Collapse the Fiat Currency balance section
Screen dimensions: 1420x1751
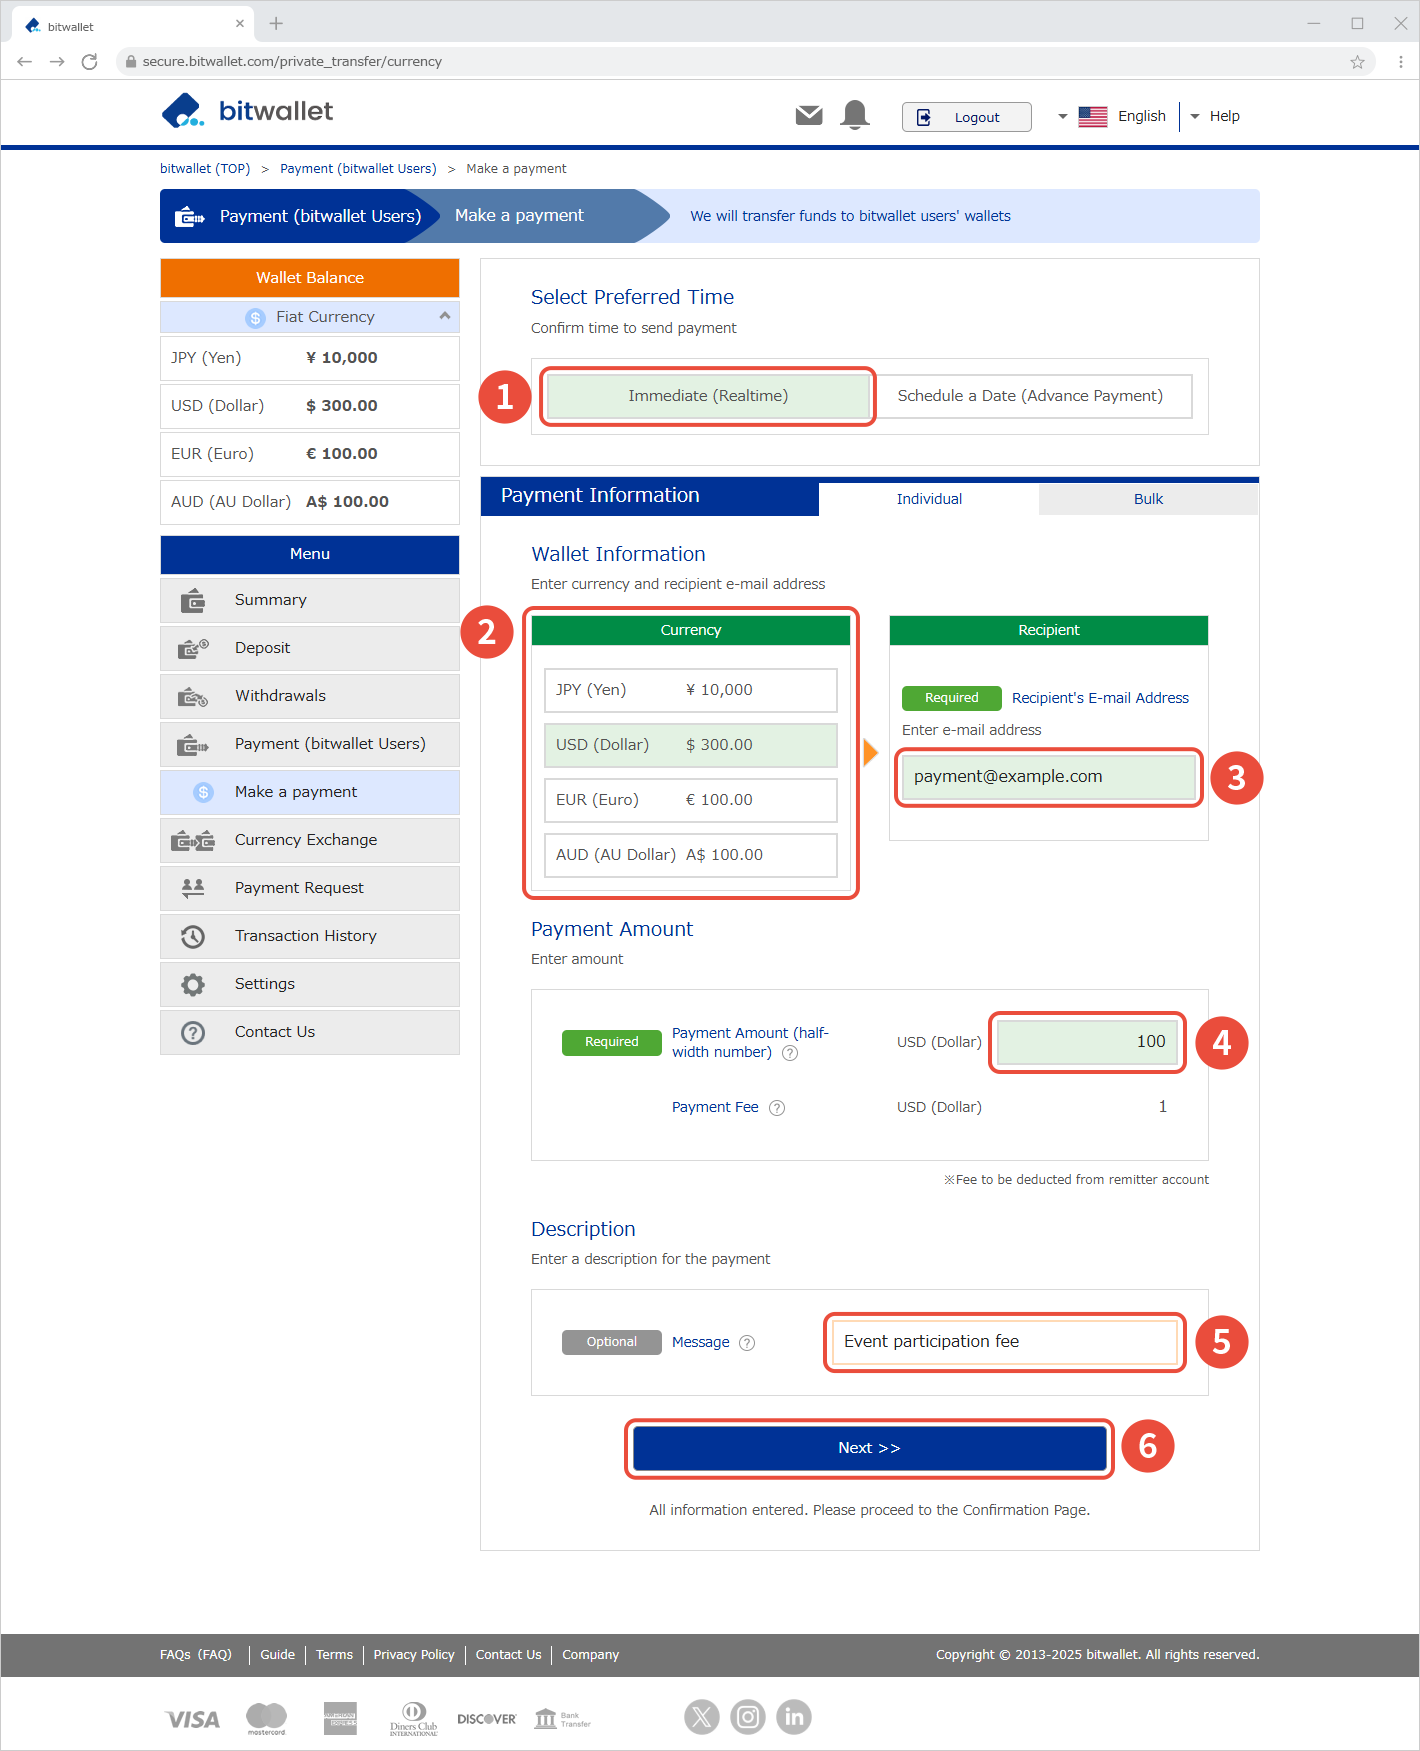point(310,317)
